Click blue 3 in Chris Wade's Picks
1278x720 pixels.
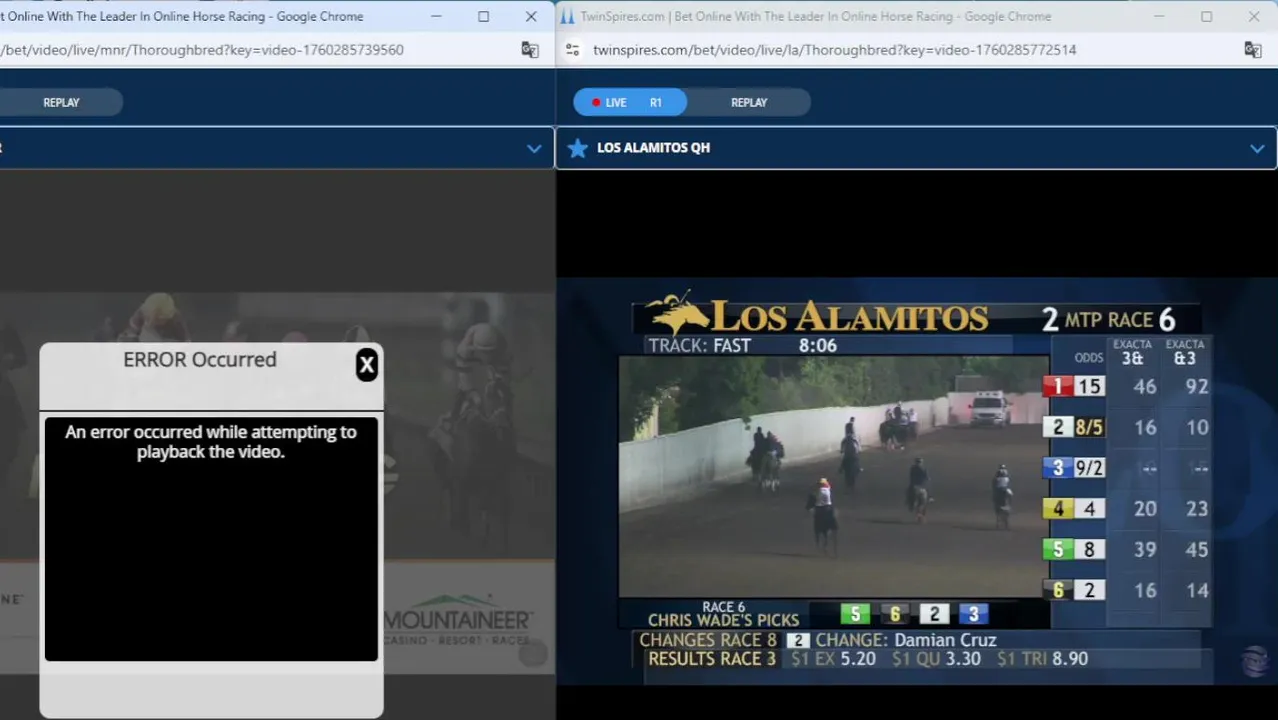[x=974, y=614]
